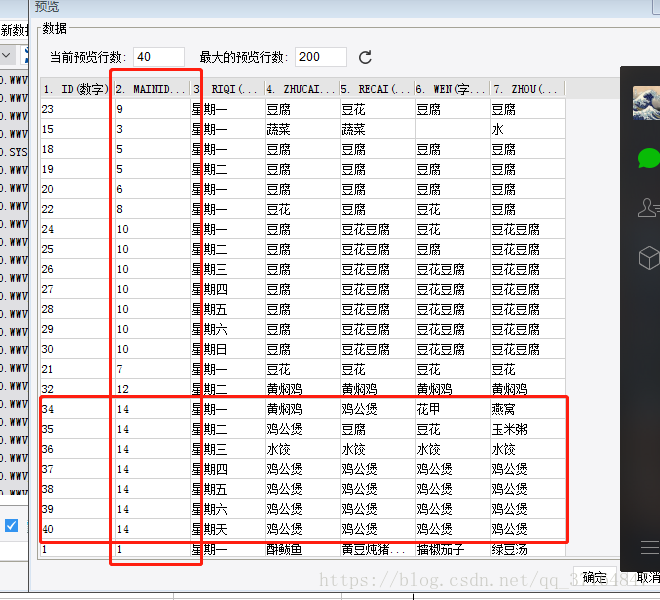Click the 取消 button
Screen dimensions: 660x600
coord(648,577)
